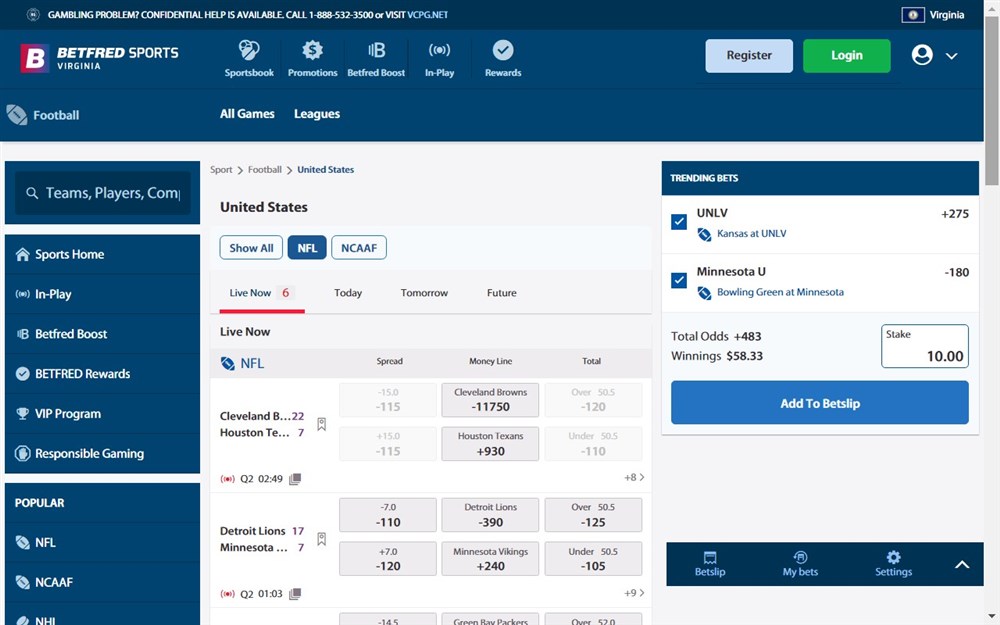Image resolution: width=1000 pixels, height=625 pixels.
Task: Click the search magnifier icon
Action: 32,193
